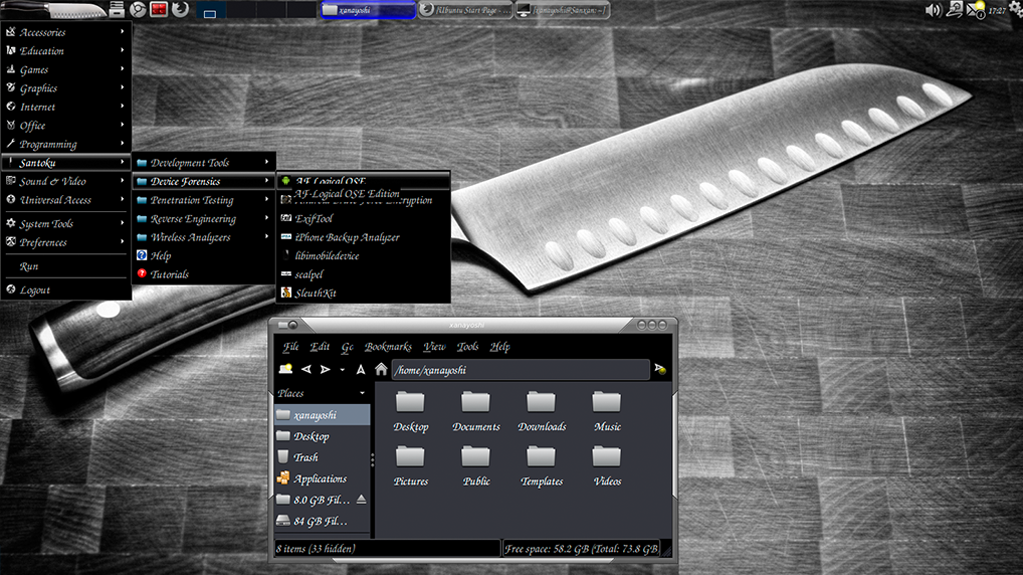Image resolution: width=1023 pixels, height=575 pixels.
Task: Open Santoku Help entry
Action: [204, 256]
